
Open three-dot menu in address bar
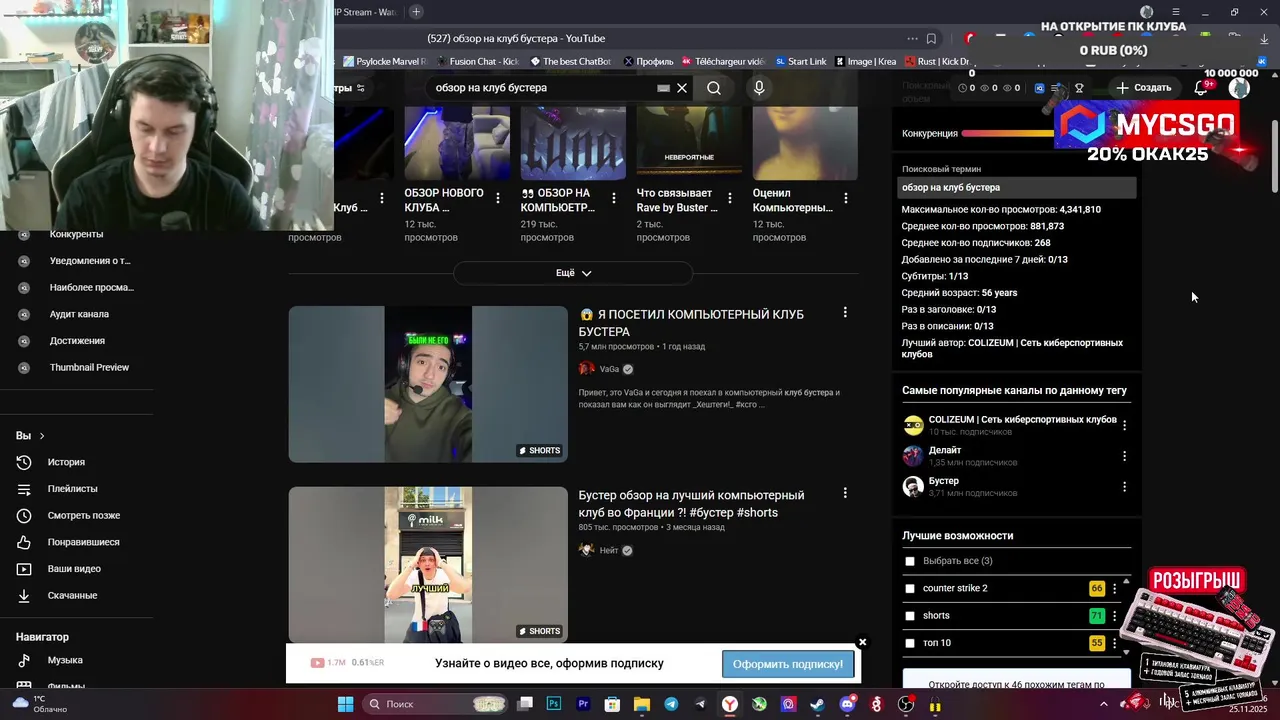pyautogui.click(x=912, y=39)
